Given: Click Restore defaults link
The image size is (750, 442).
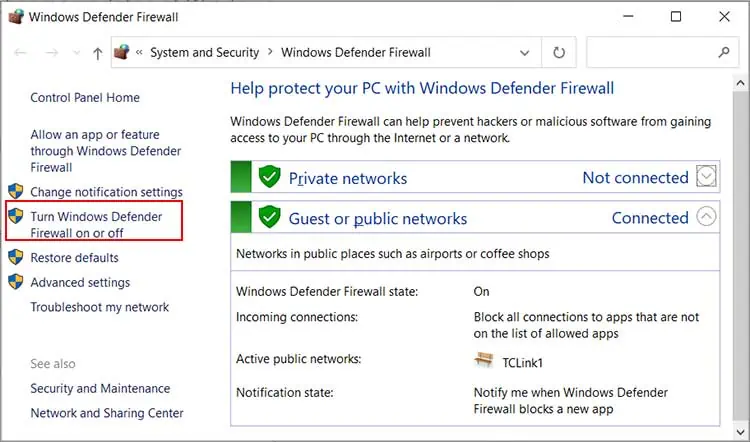Looking at the screenshot, I should point(74,257).
